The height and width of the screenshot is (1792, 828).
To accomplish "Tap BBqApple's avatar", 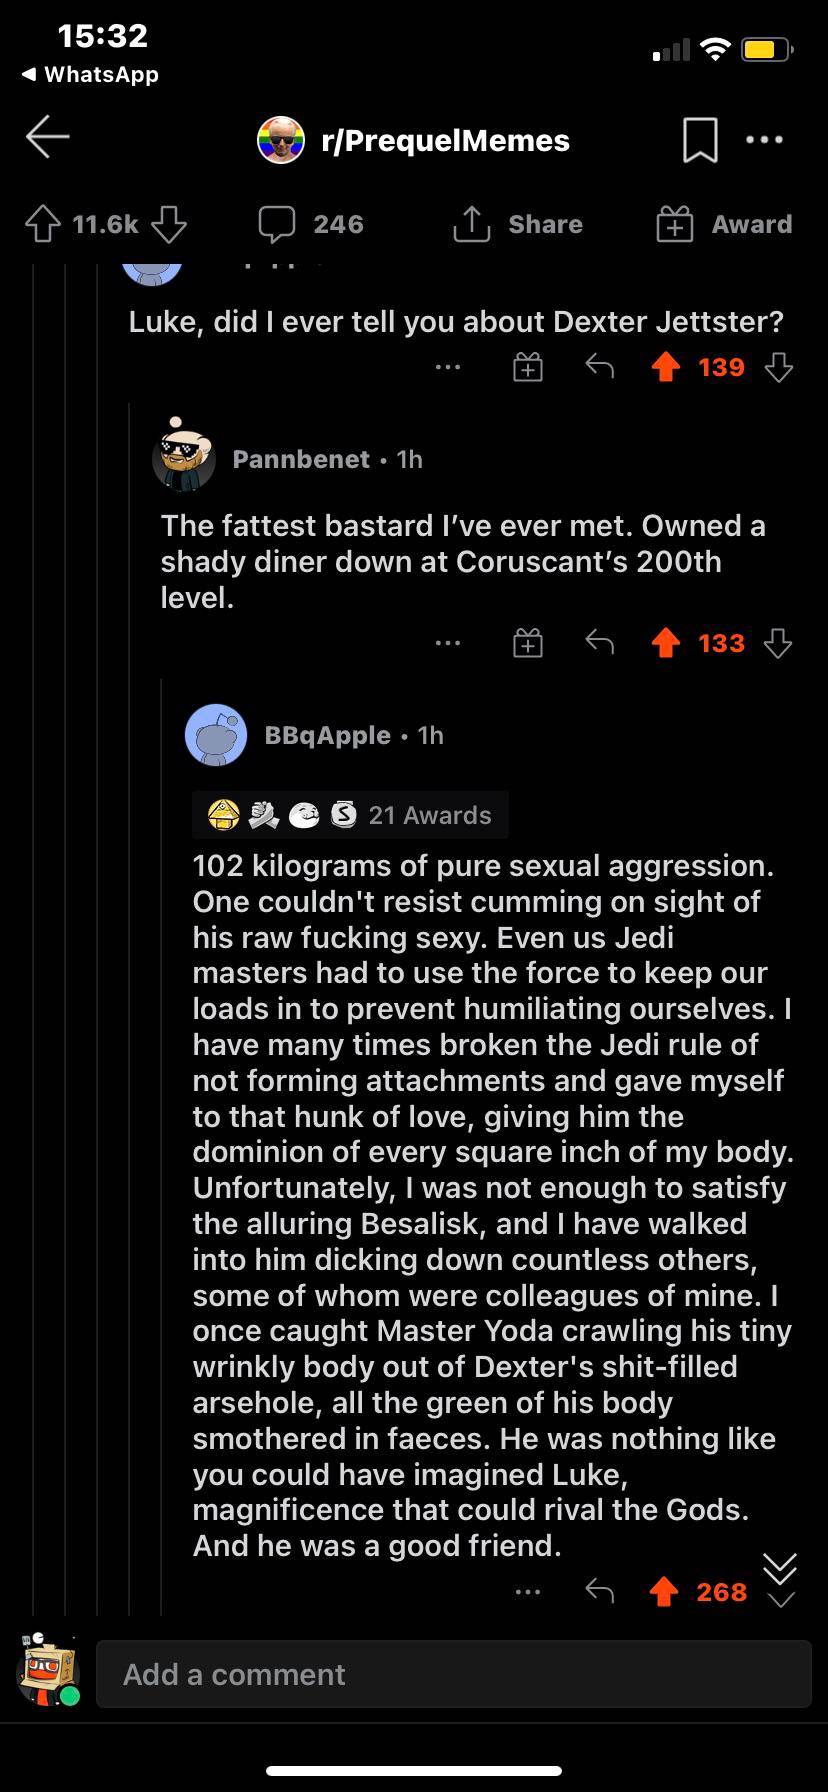I will [x=216, y=735].
